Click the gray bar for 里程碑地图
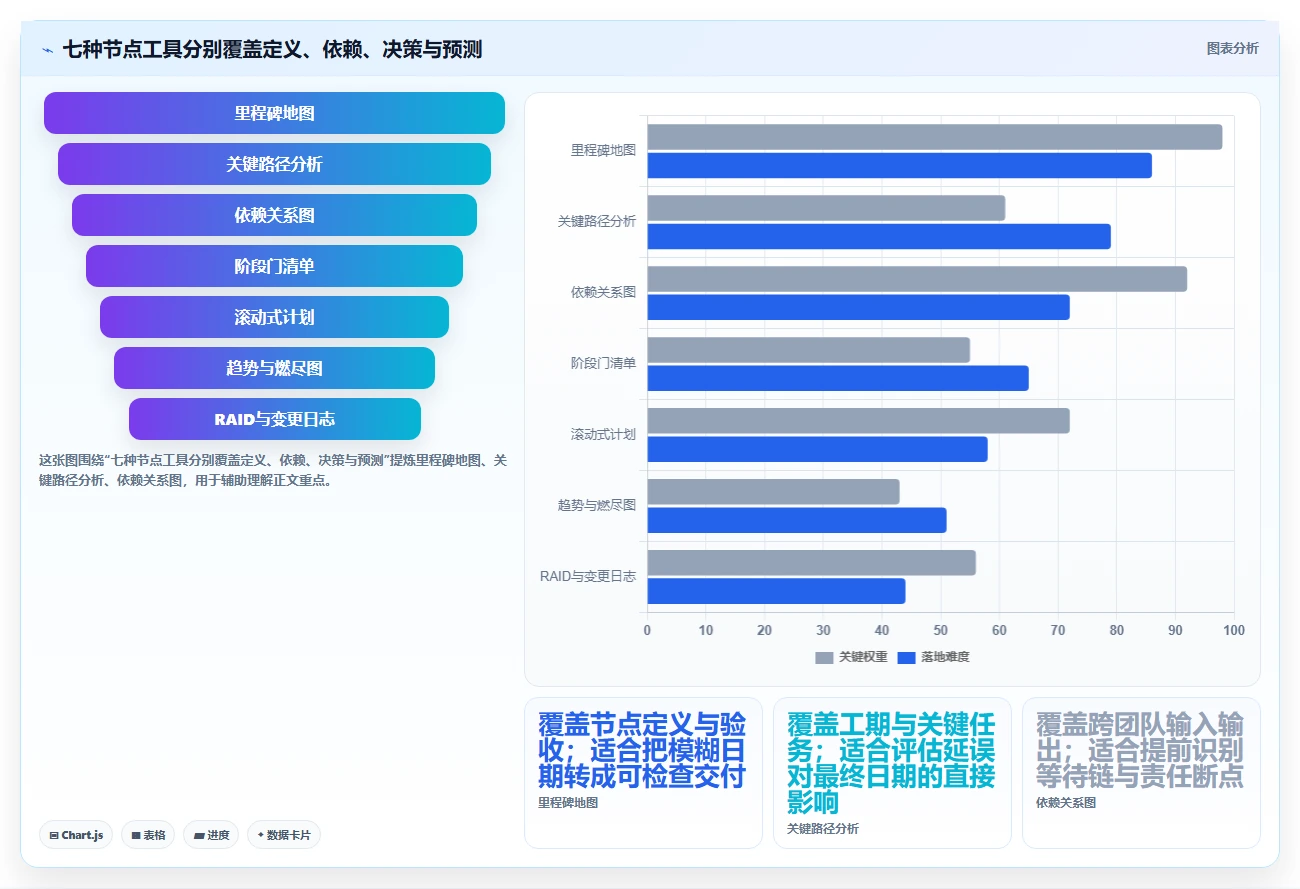 point(934,137)
